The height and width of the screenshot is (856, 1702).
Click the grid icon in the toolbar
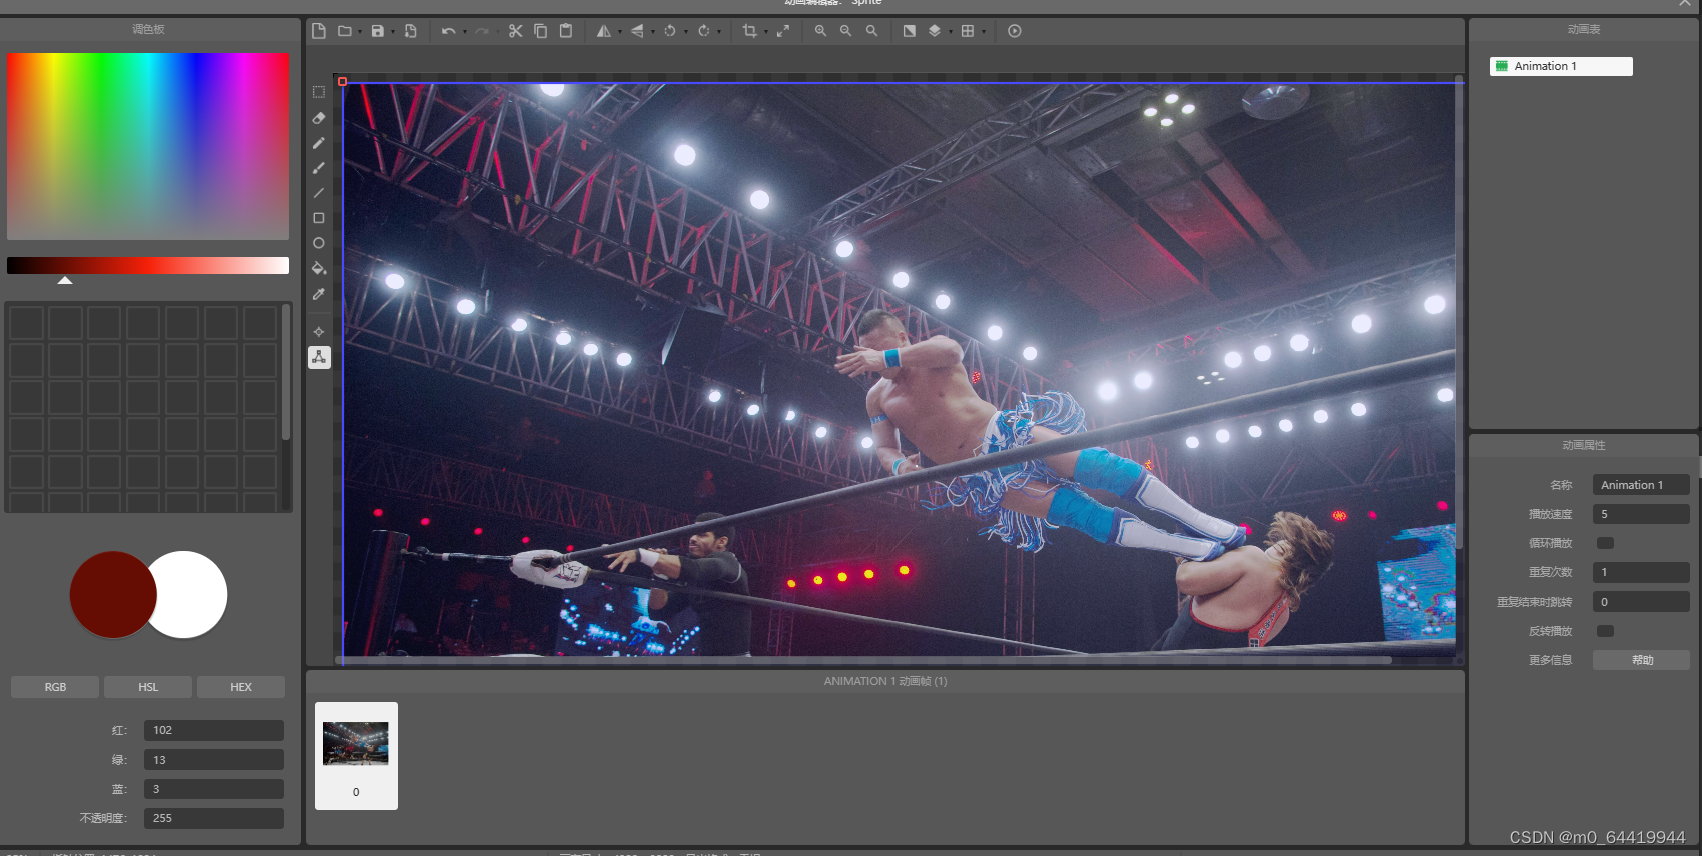968,31
